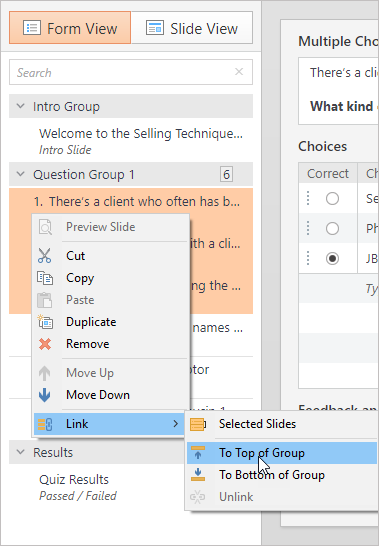This screenshot has width=379, height=546.
Task: Click the Duplicate slide icon
Action: (45, 322)
